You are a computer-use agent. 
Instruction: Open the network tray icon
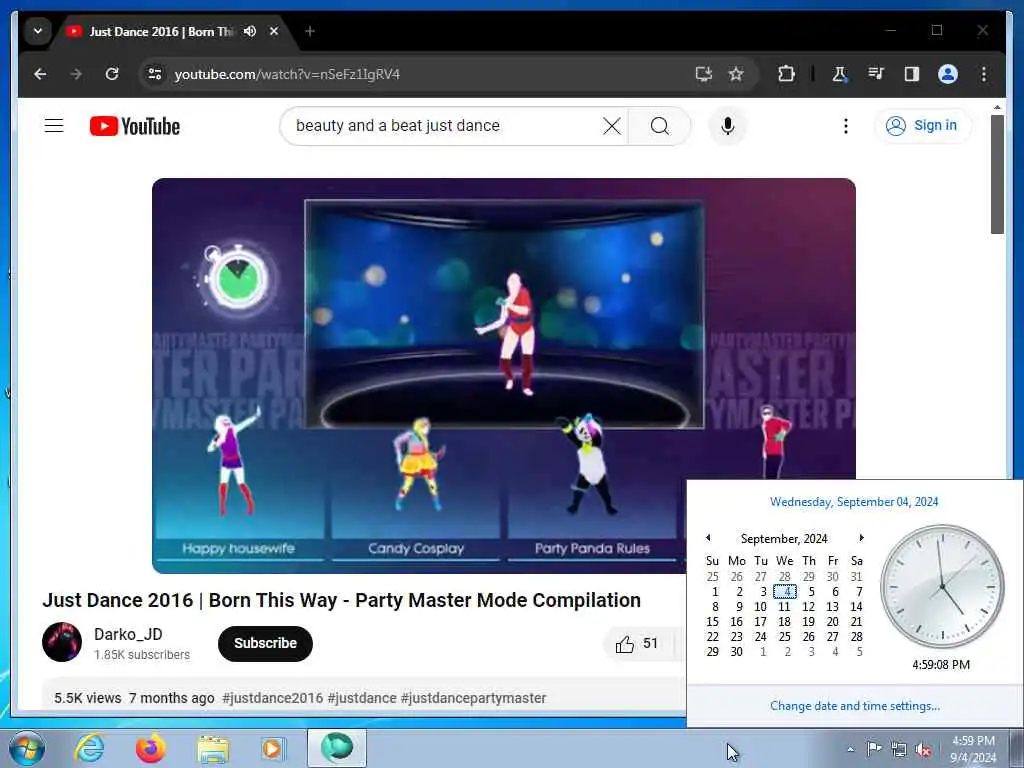pyautogui.click(x=899, y=750)
